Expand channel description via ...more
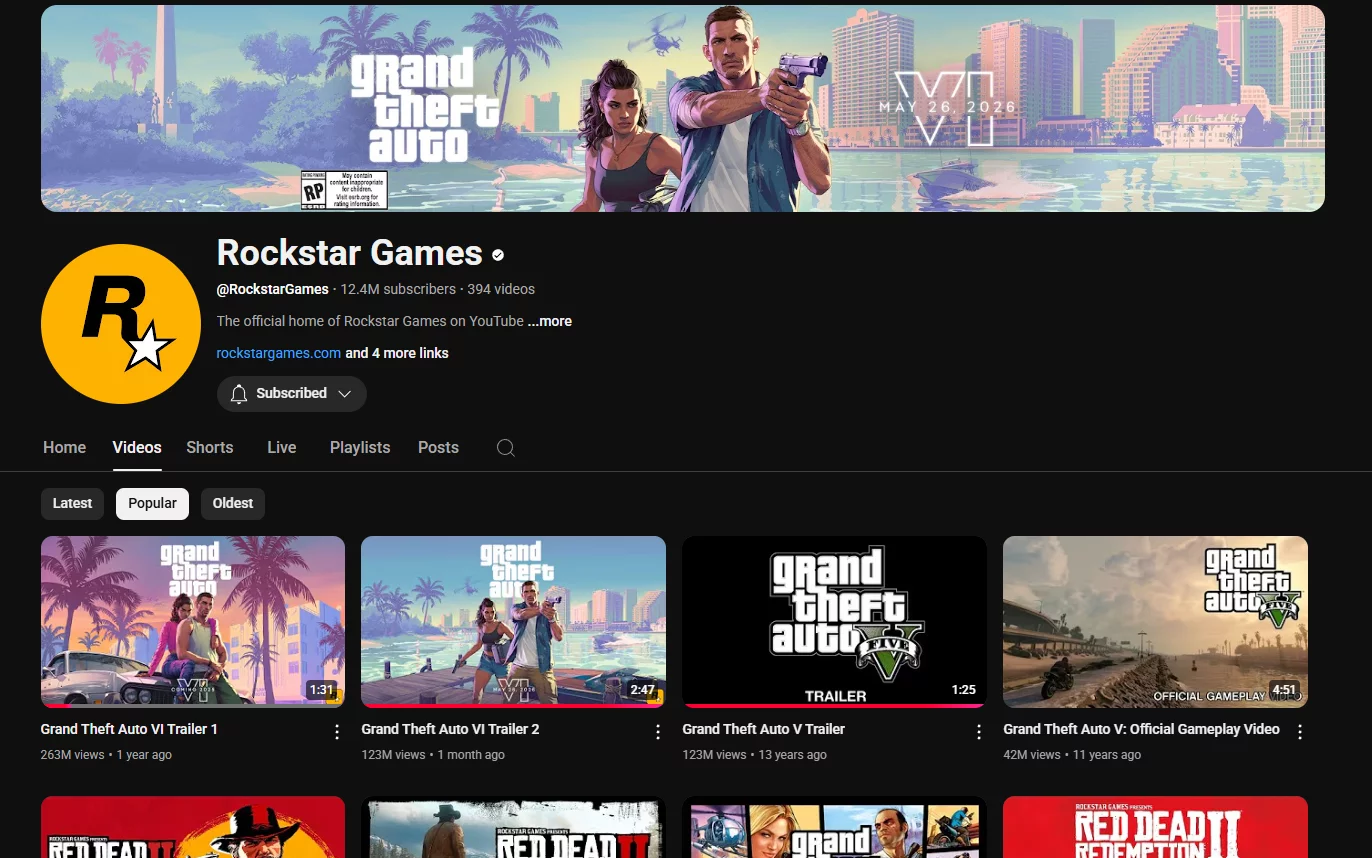The image size is (1372, 858). click(x=550, y=321)
